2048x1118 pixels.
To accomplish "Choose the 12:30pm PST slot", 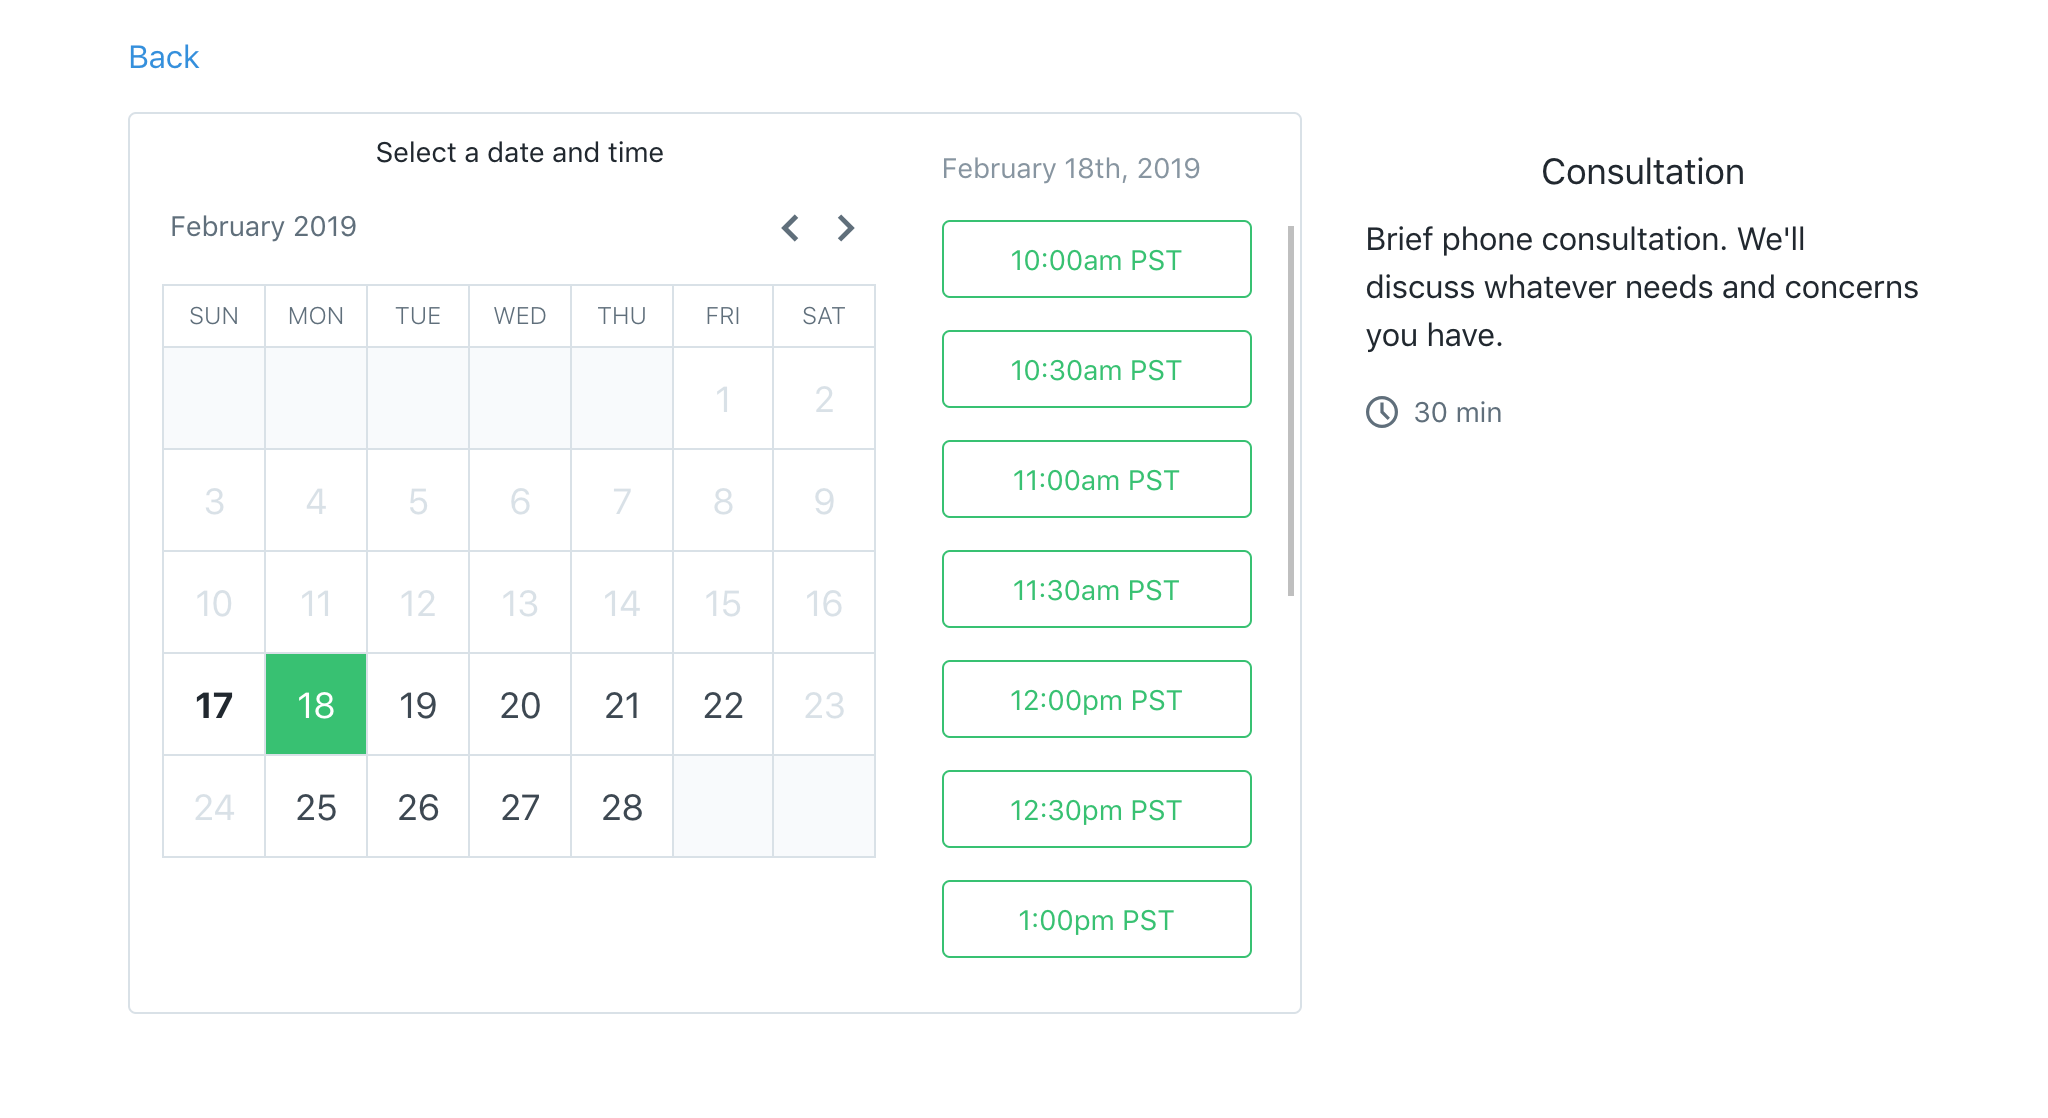I will pos(1096,810).
